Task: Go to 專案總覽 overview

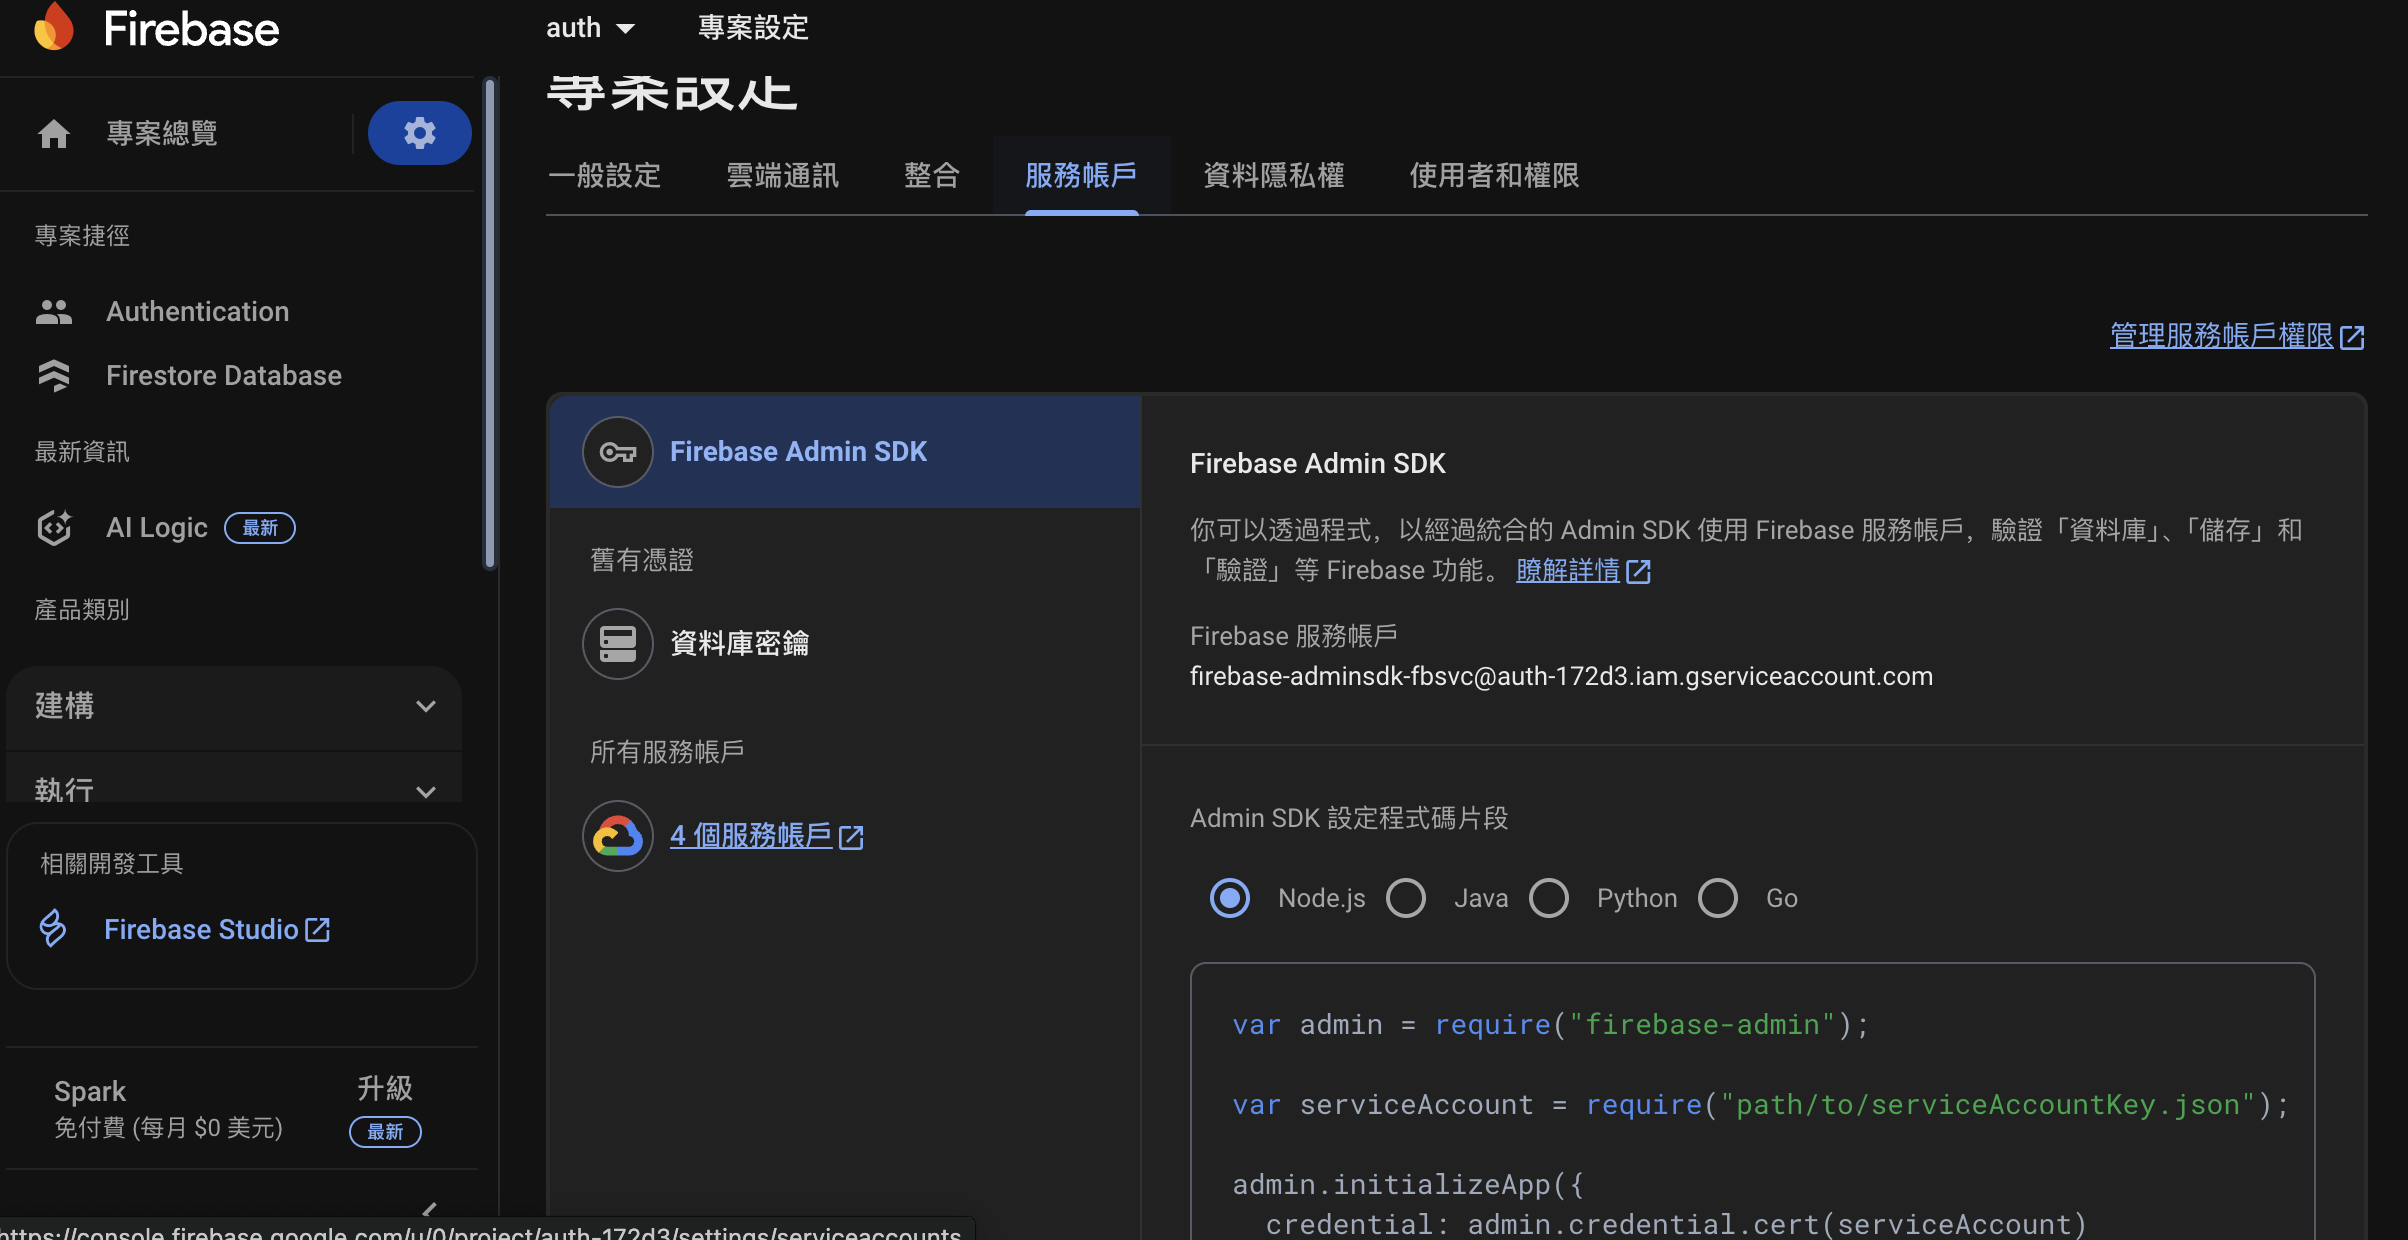Action: point(162,133)
